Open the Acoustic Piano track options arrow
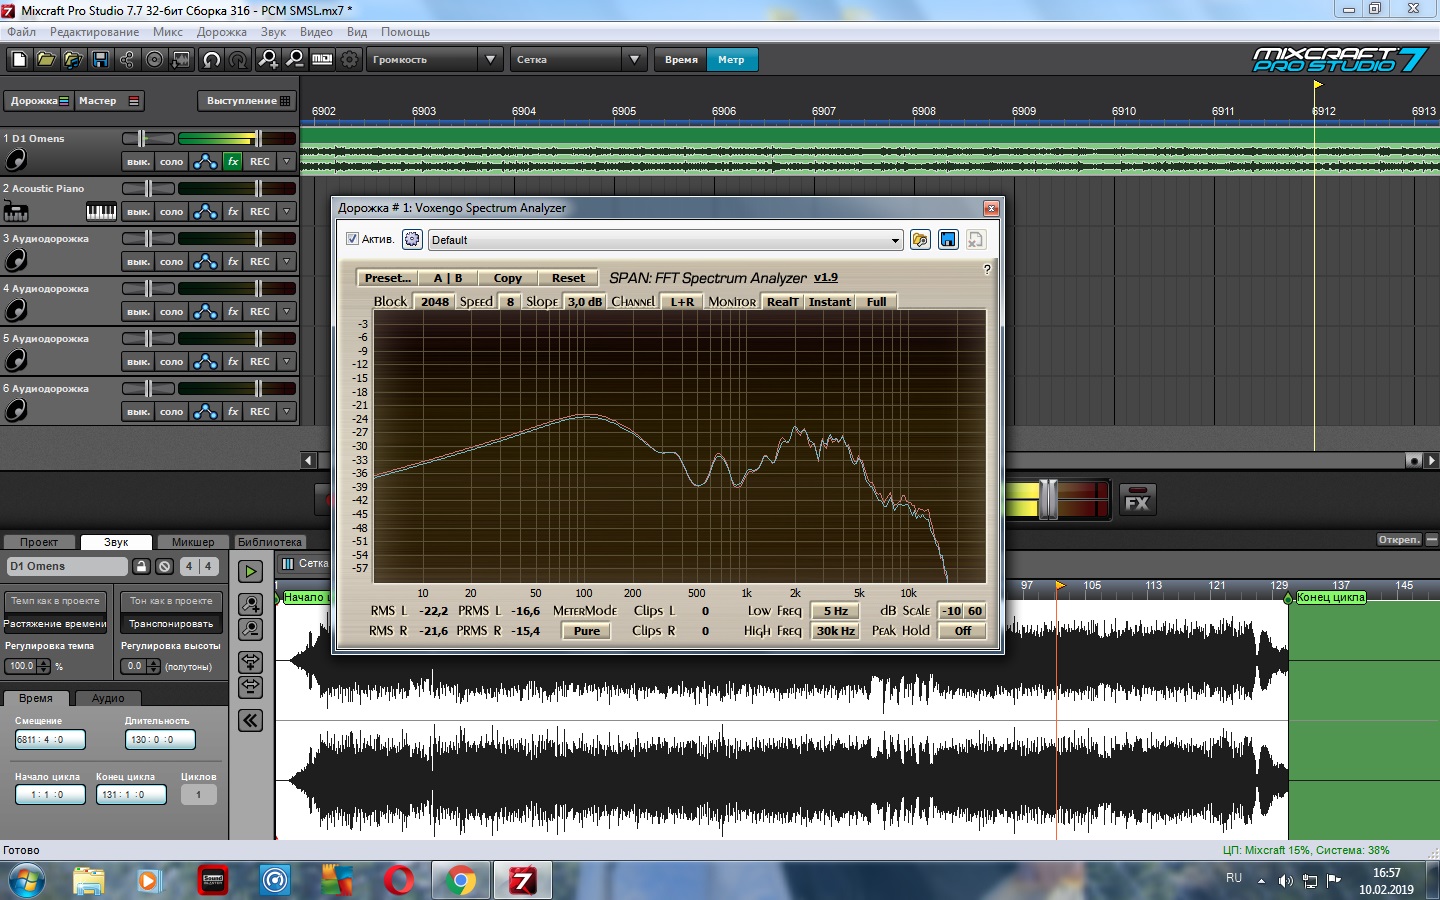Screen dimensions: 1440x900 (287, 211)
